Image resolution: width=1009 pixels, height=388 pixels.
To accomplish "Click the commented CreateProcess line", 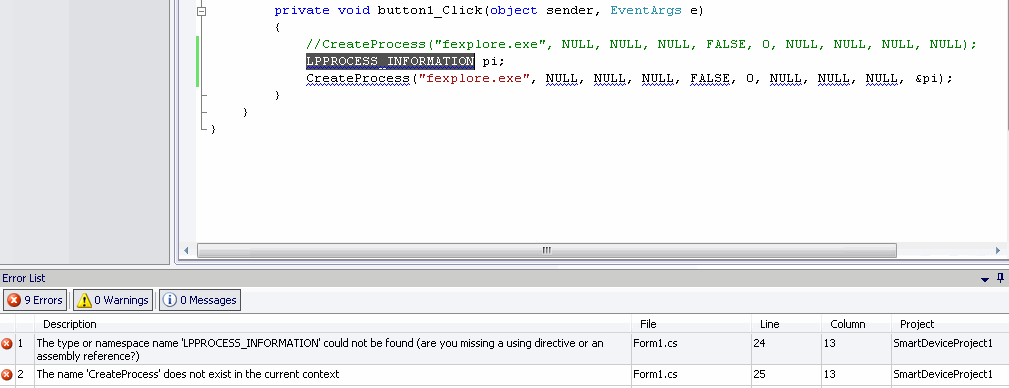I will tap(642, 44).
